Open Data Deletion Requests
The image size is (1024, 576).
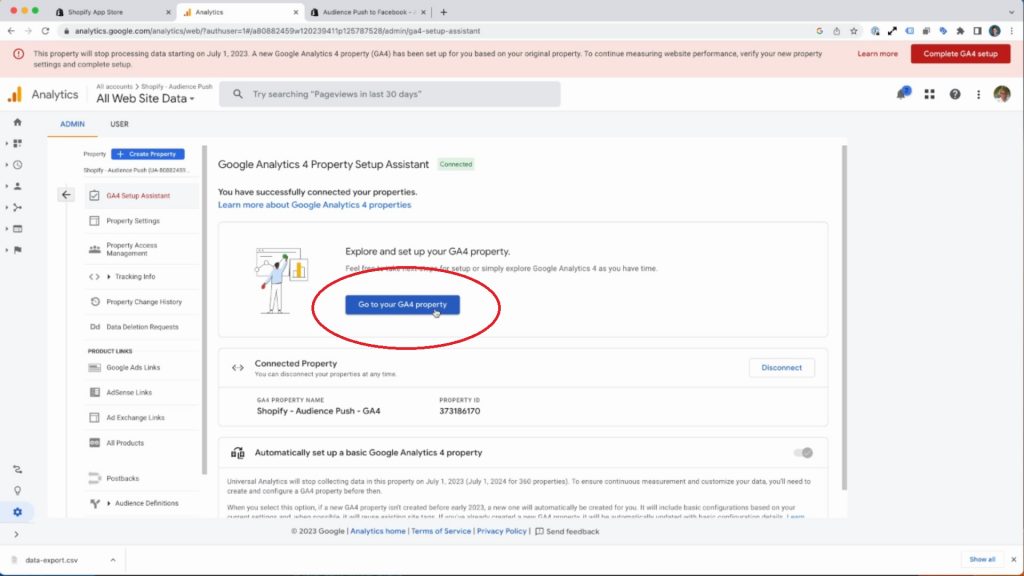(x=142, y=327)
